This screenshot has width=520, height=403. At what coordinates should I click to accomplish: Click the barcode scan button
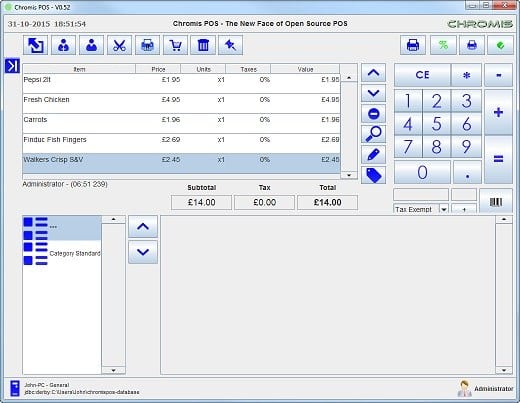click(496, 201)
